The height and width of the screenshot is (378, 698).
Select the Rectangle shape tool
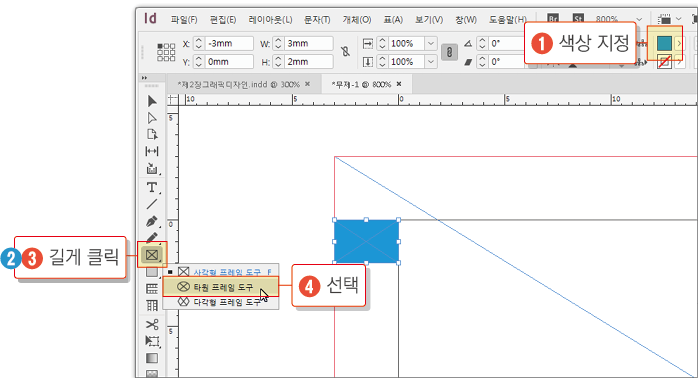coord(152,272)
